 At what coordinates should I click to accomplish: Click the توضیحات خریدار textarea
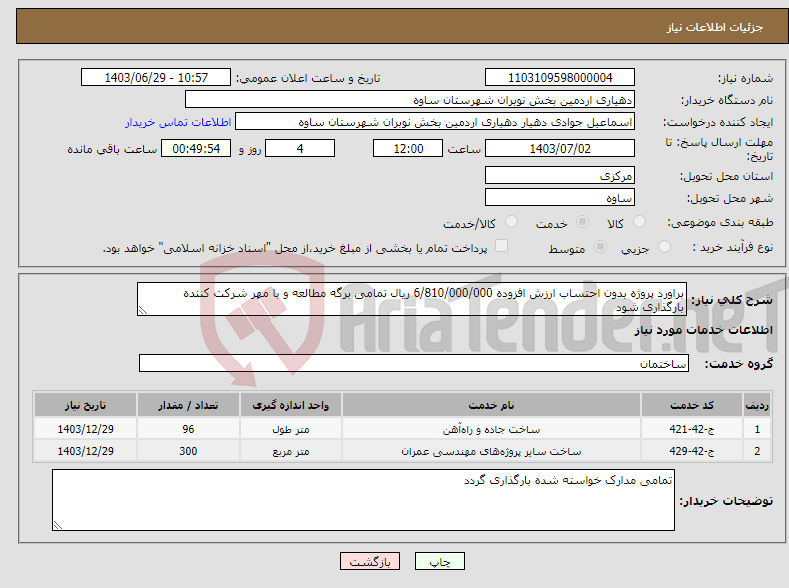point(363,500)
